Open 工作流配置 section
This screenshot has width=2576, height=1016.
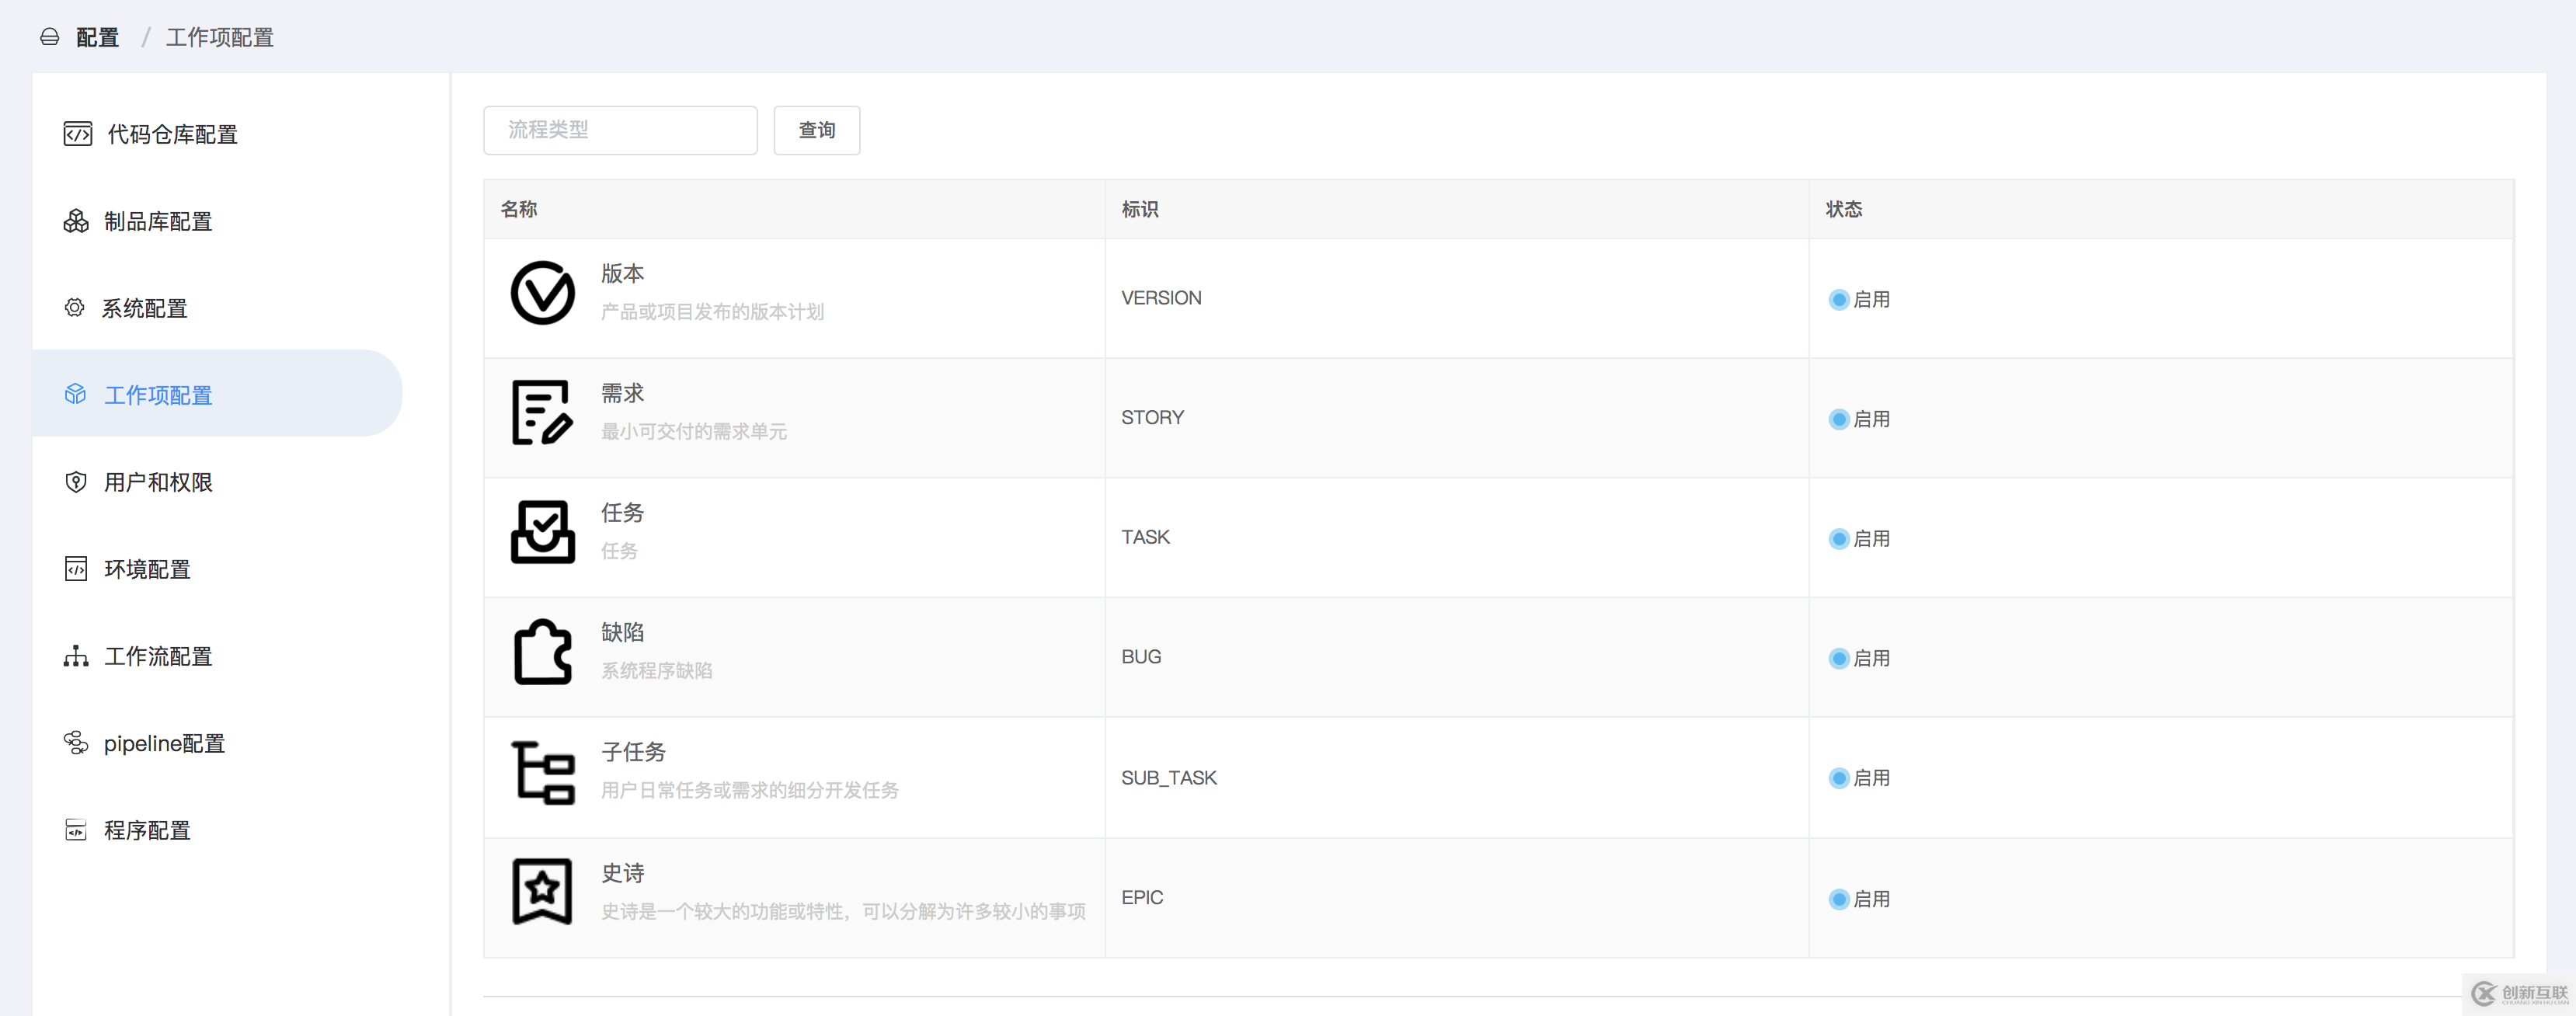tap(217, 656)
